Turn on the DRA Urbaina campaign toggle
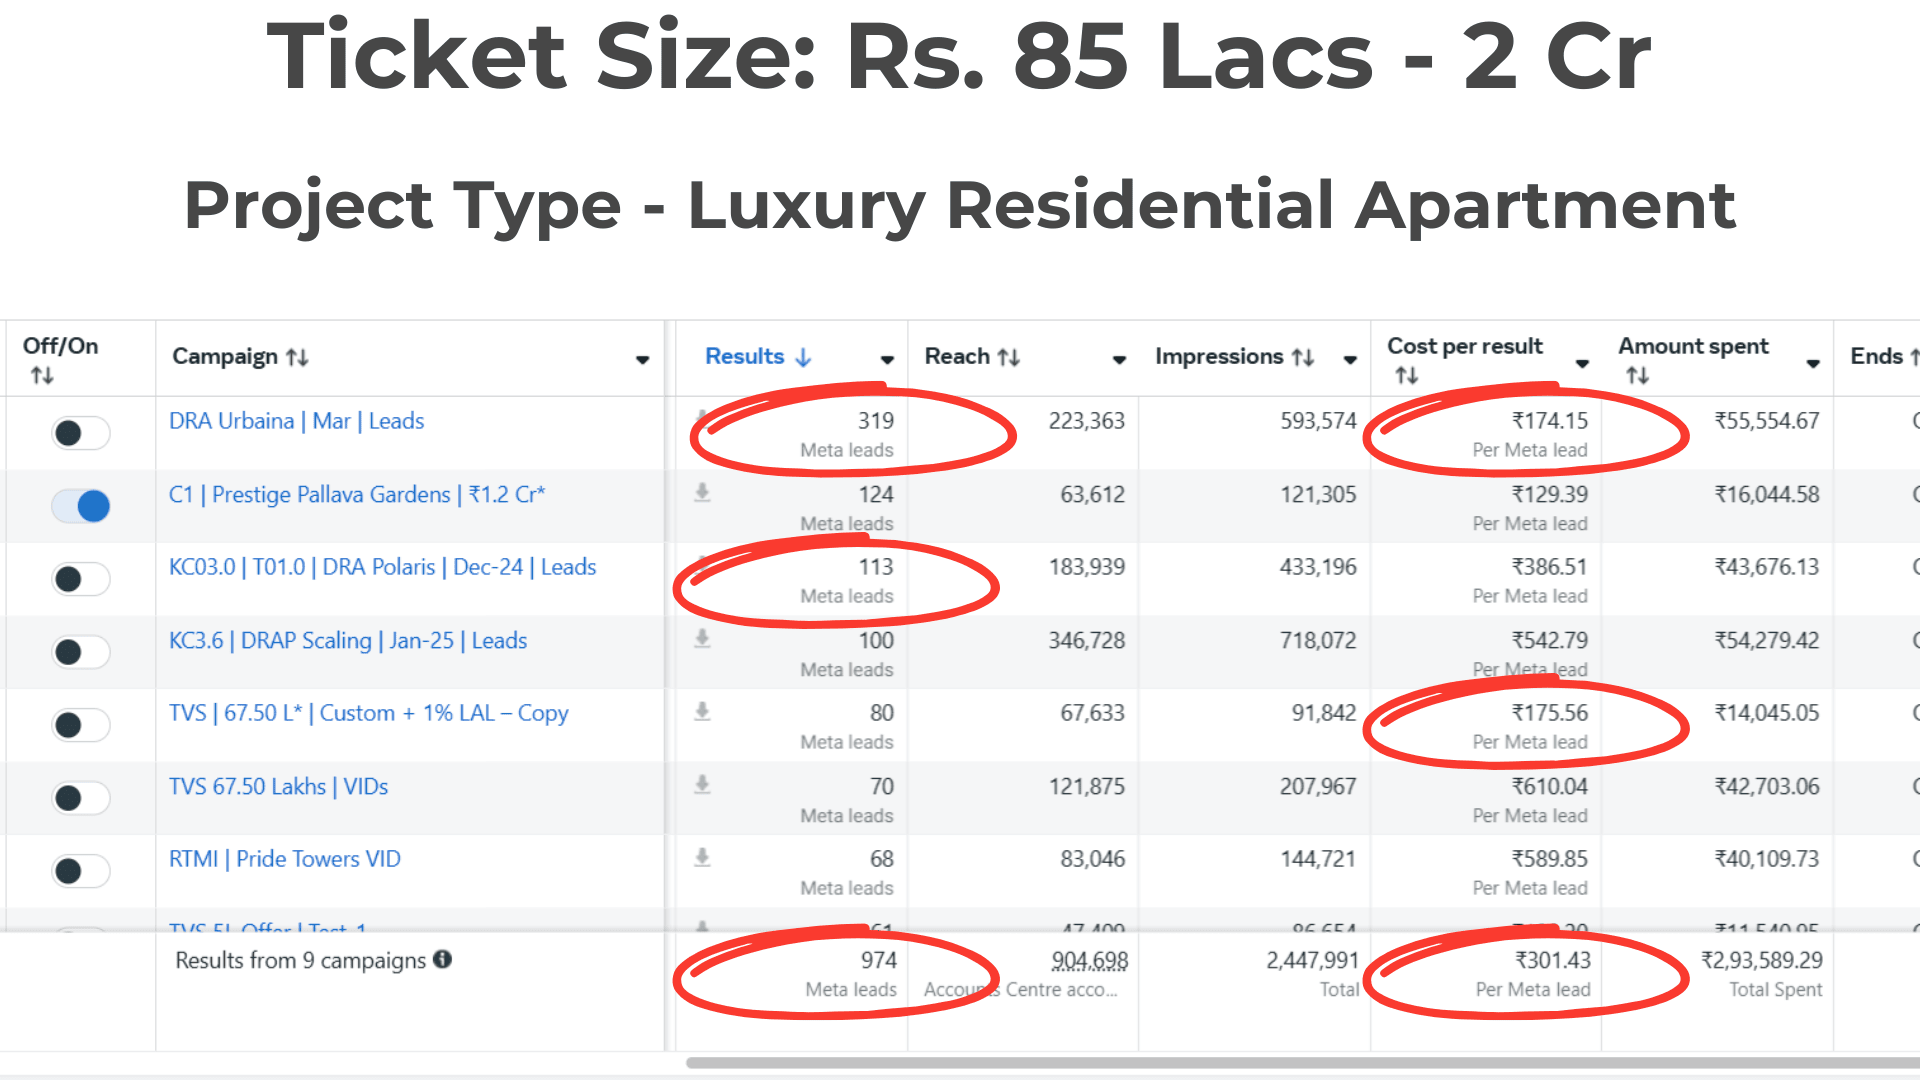This screenshot has height=1080, width=1920. (81, 433)
